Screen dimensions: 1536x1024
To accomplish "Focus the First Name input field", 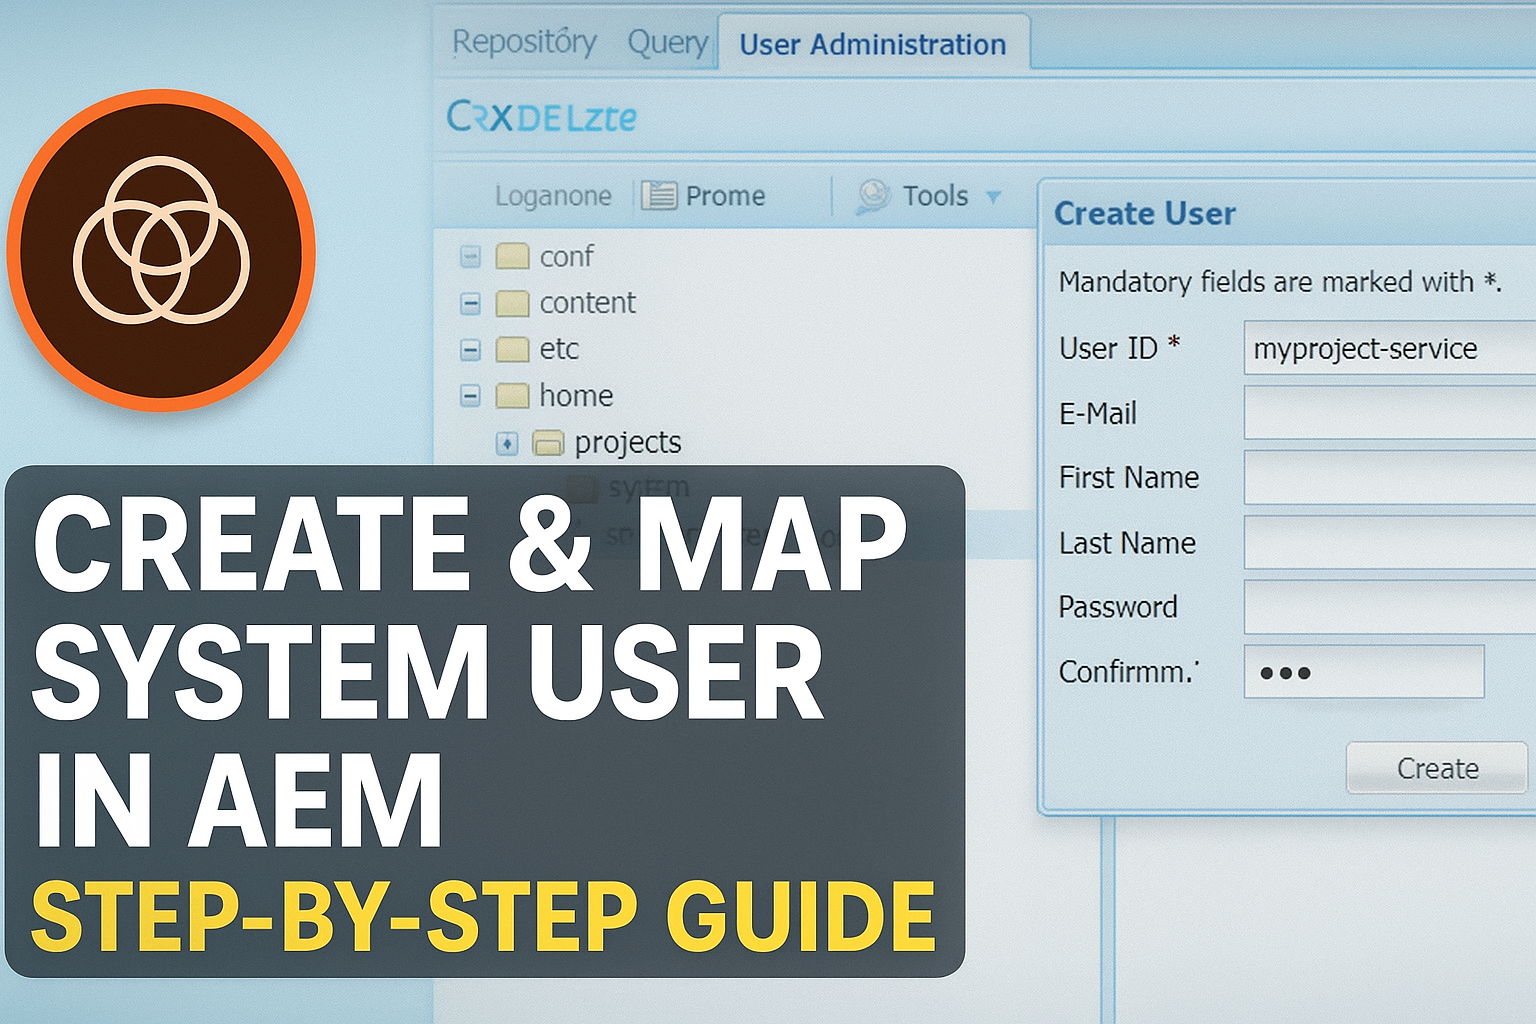I will pos(1390,477).
